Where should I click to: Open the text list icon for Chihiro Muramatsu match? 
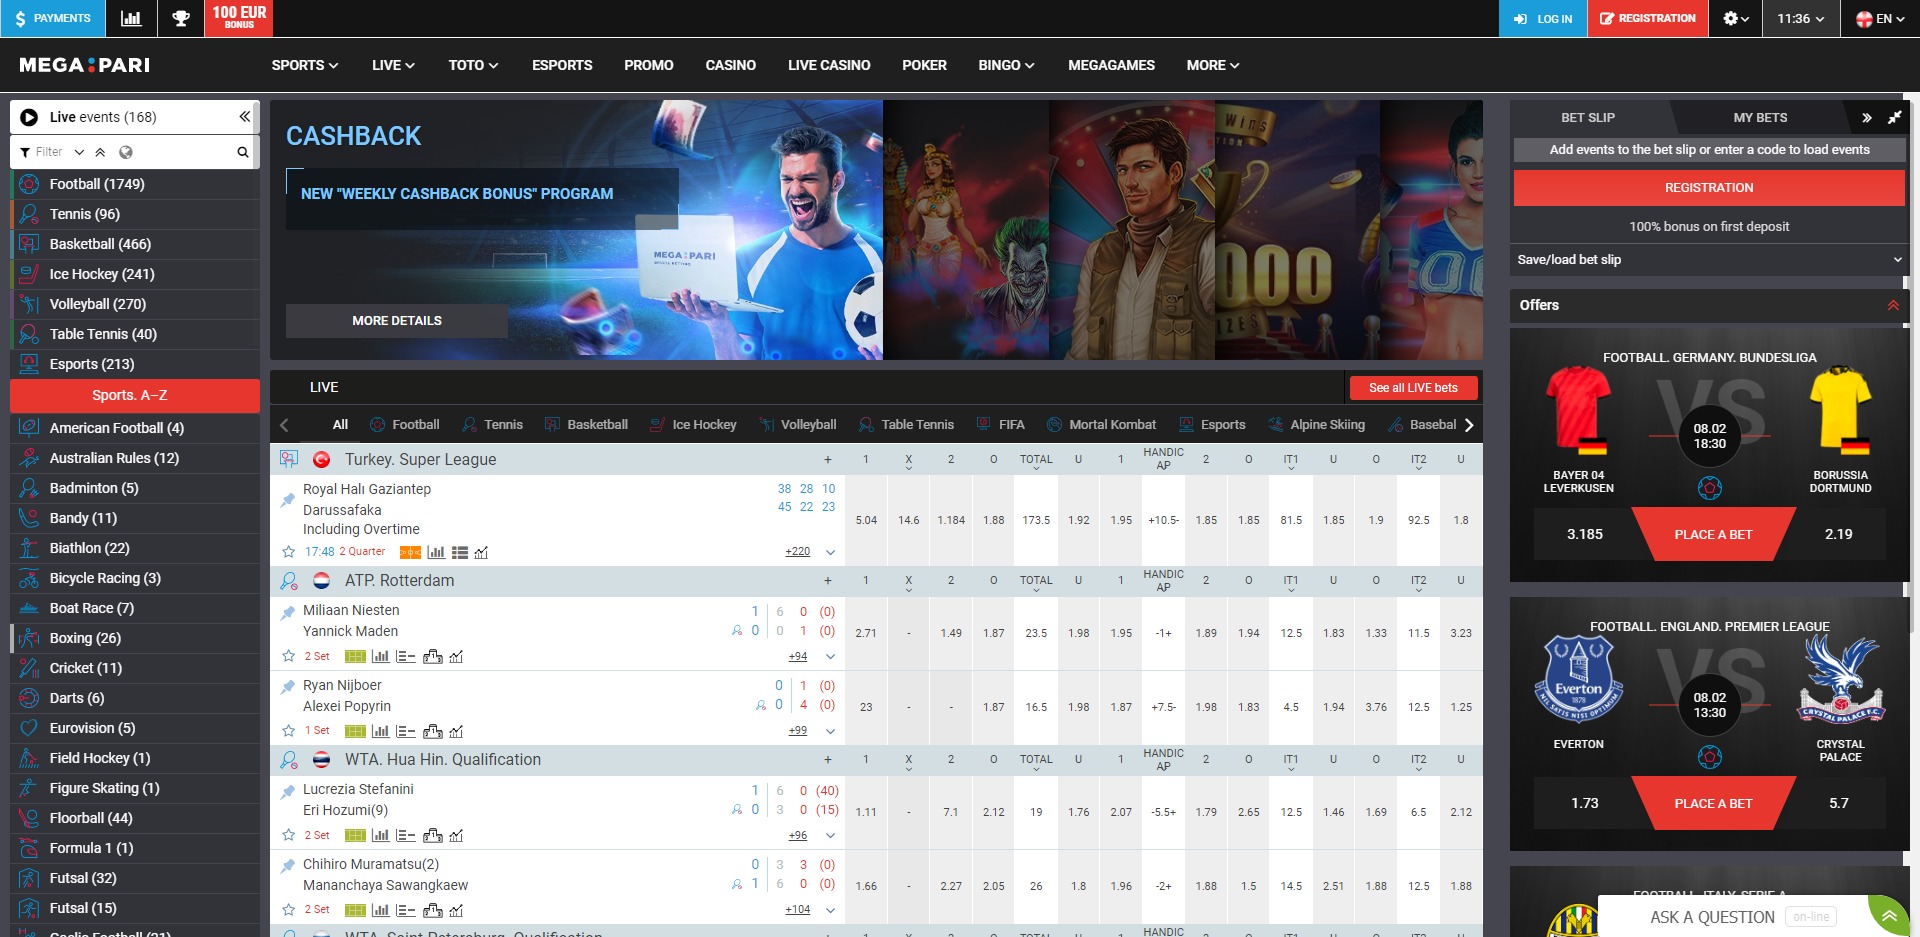point(405,910)
